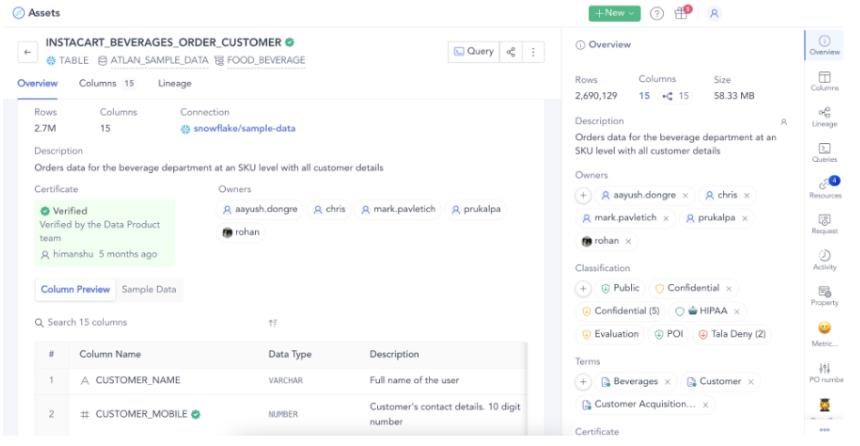
Task: Remove the Customer Acquisition term
Action: [706, 405]
